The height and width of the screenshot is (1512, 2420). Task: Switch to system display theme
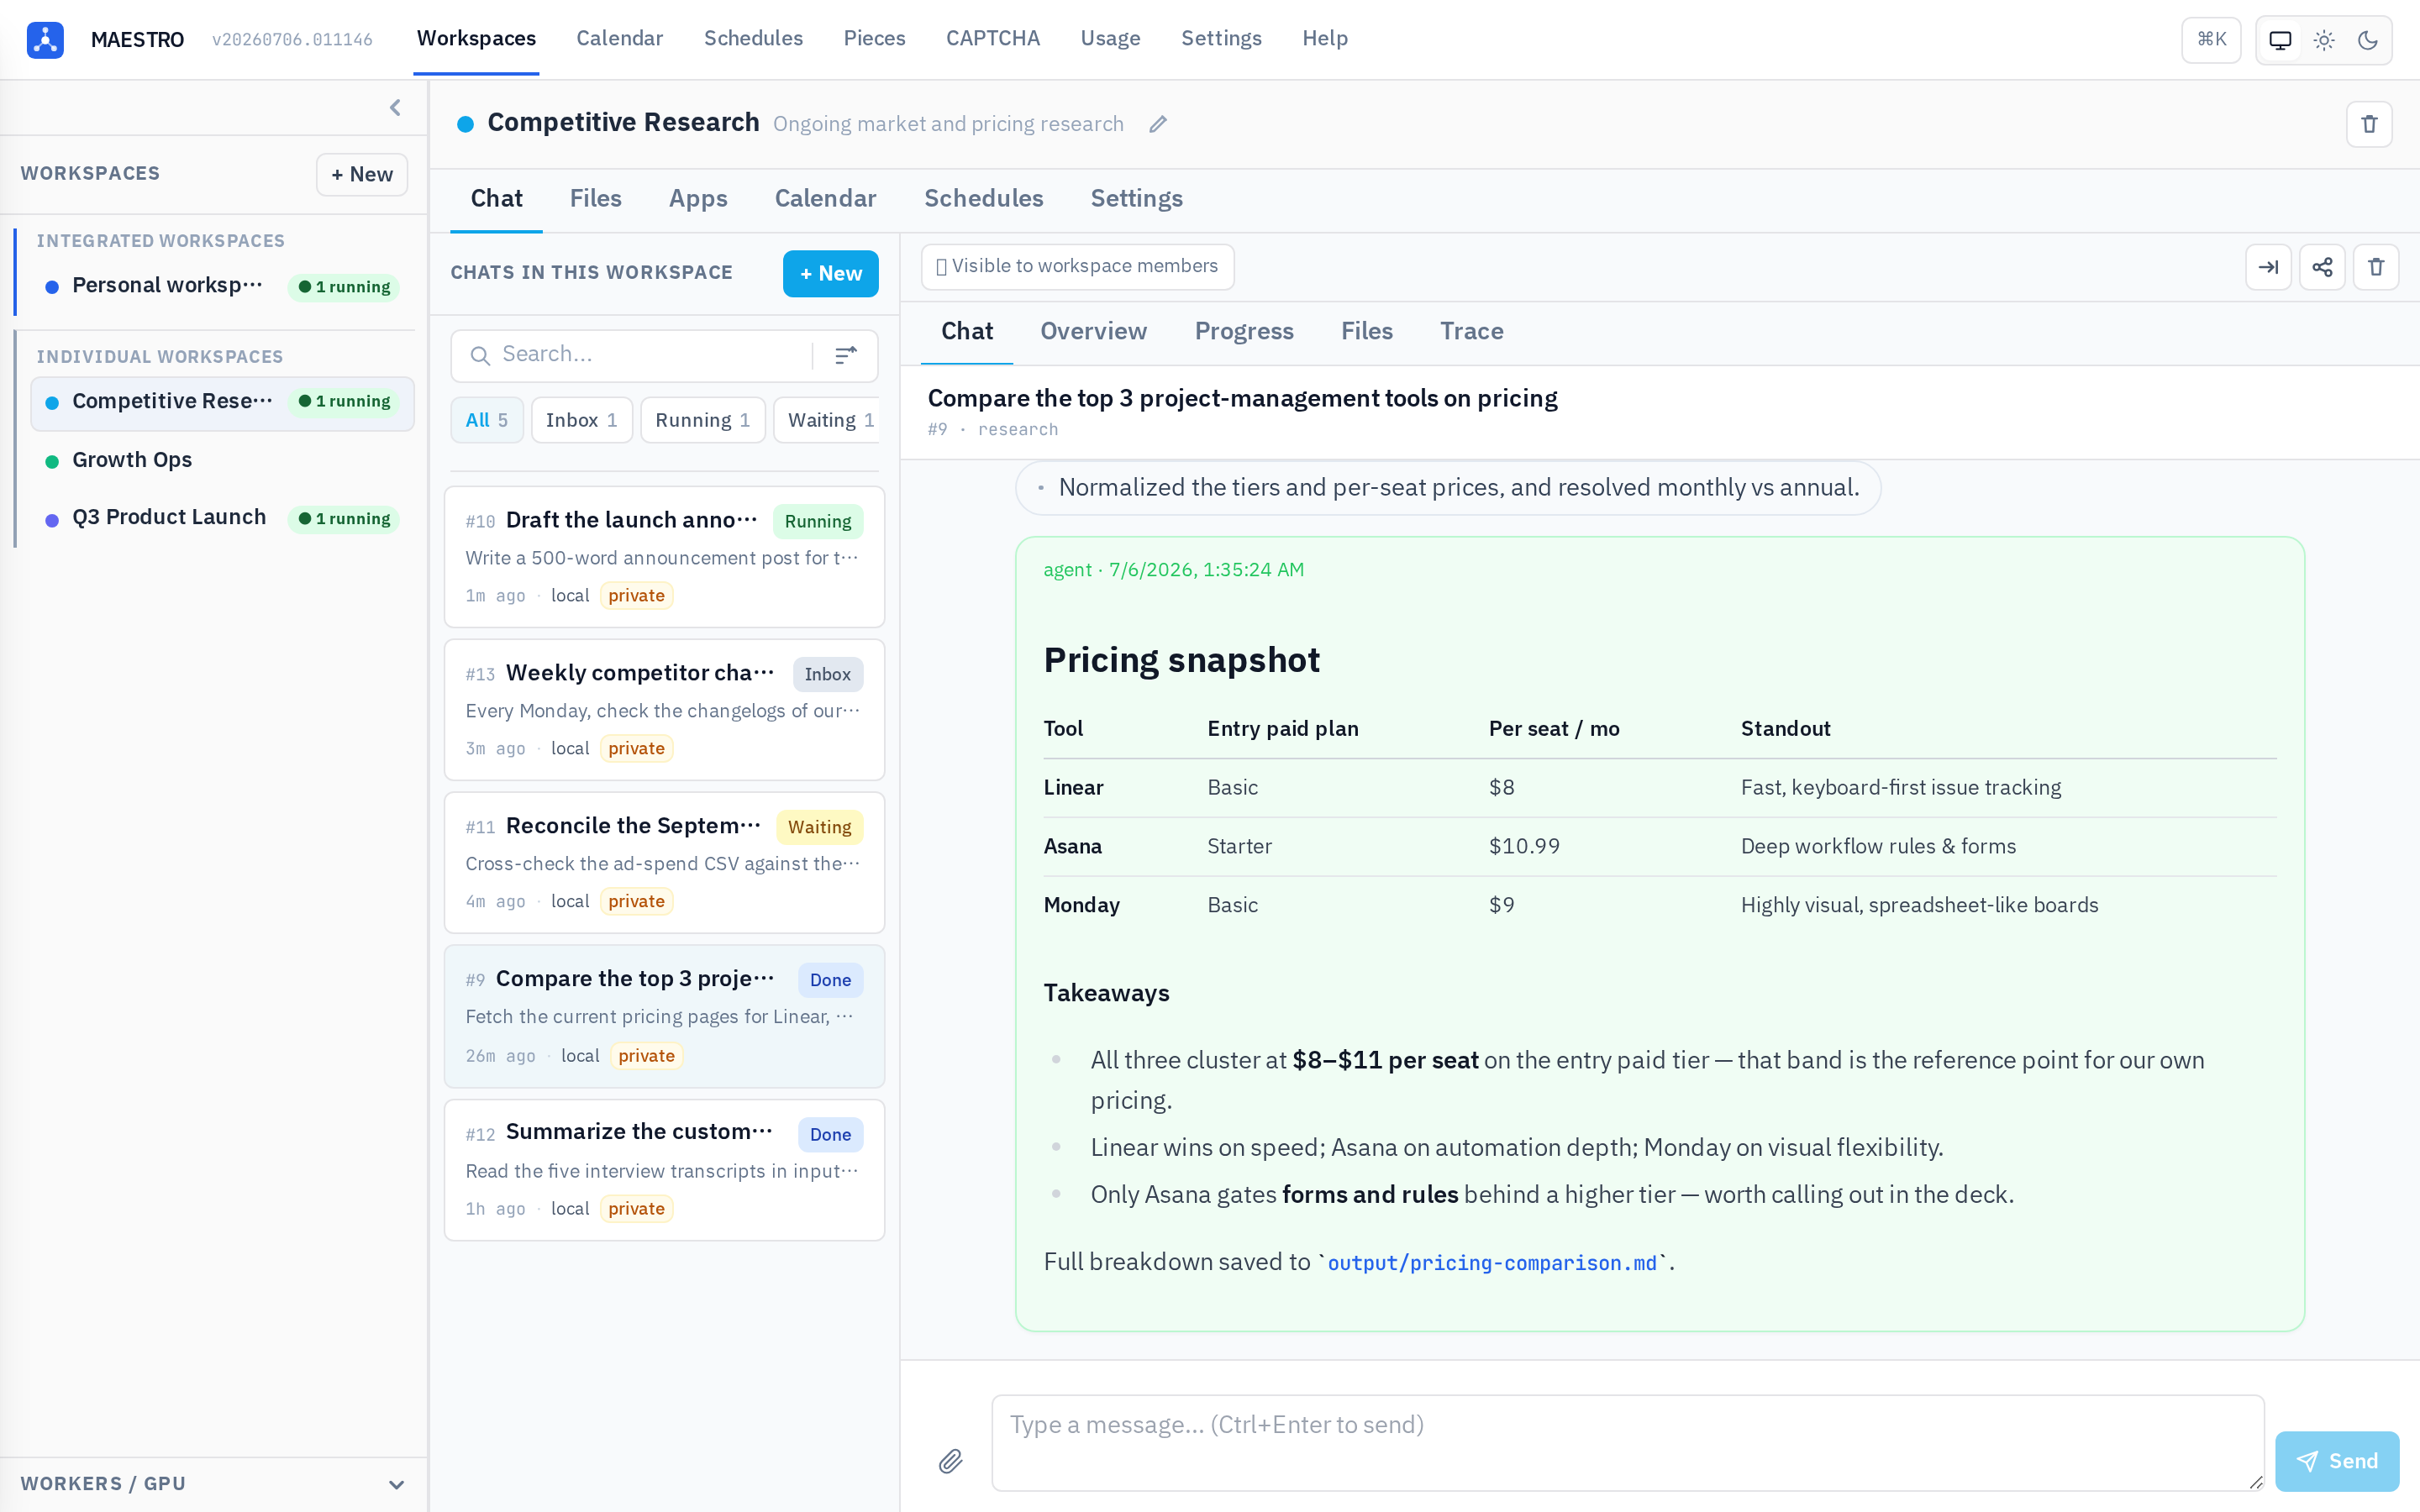coord(2280,40)
